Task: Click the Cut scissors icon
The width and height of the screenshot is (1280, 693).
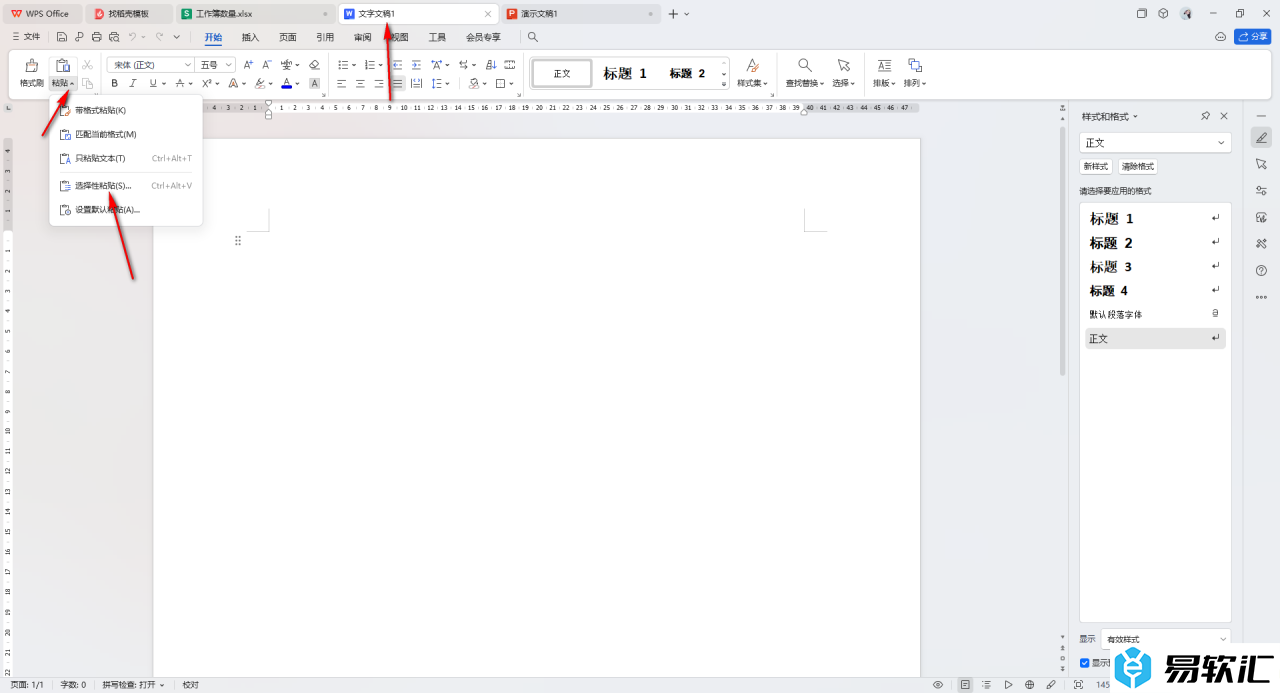Action: (87, 64)
